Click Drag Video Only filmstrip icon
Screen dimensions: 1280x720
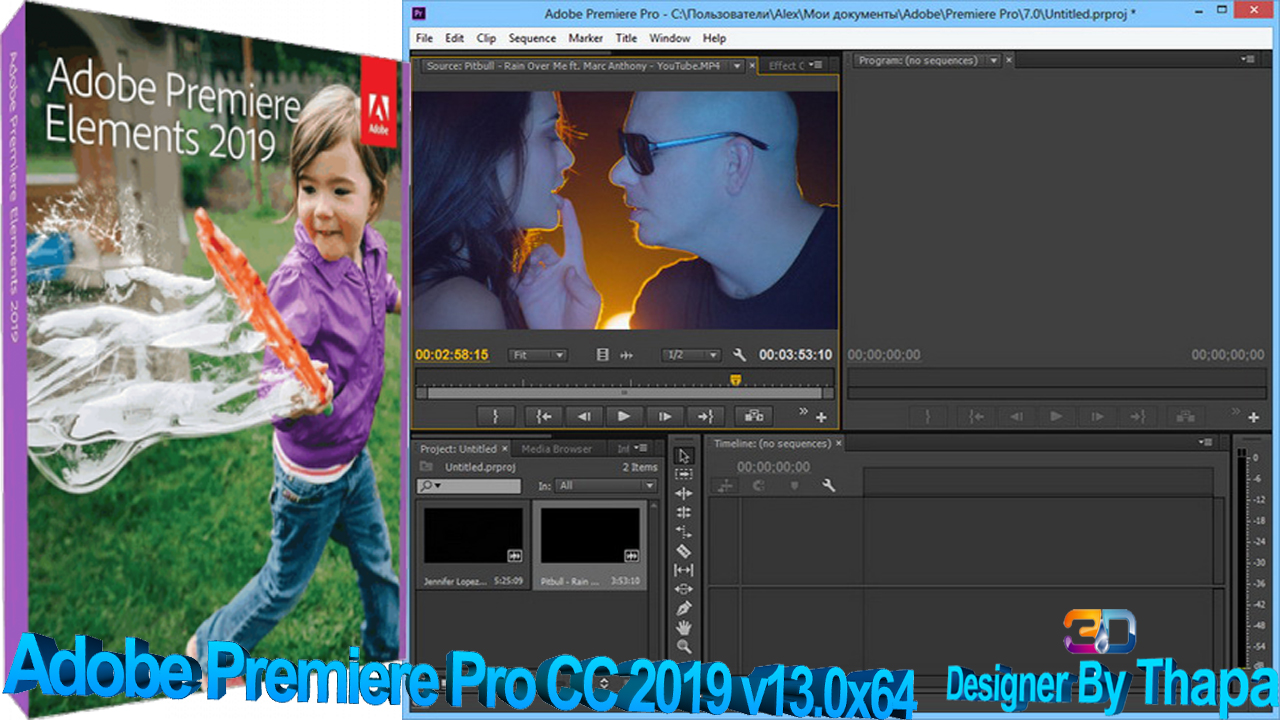point(602,355)
